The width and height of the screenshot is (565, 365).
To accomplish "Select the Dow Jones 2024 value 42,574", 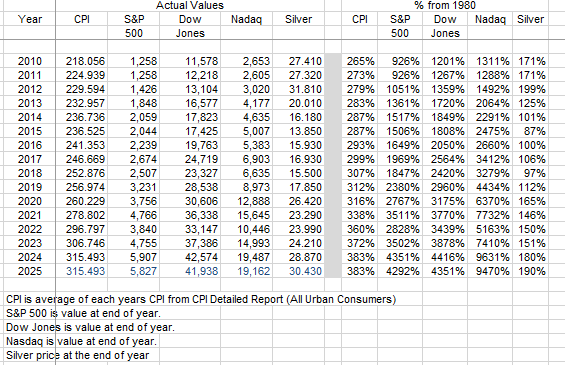I will [x=190, y=257].
